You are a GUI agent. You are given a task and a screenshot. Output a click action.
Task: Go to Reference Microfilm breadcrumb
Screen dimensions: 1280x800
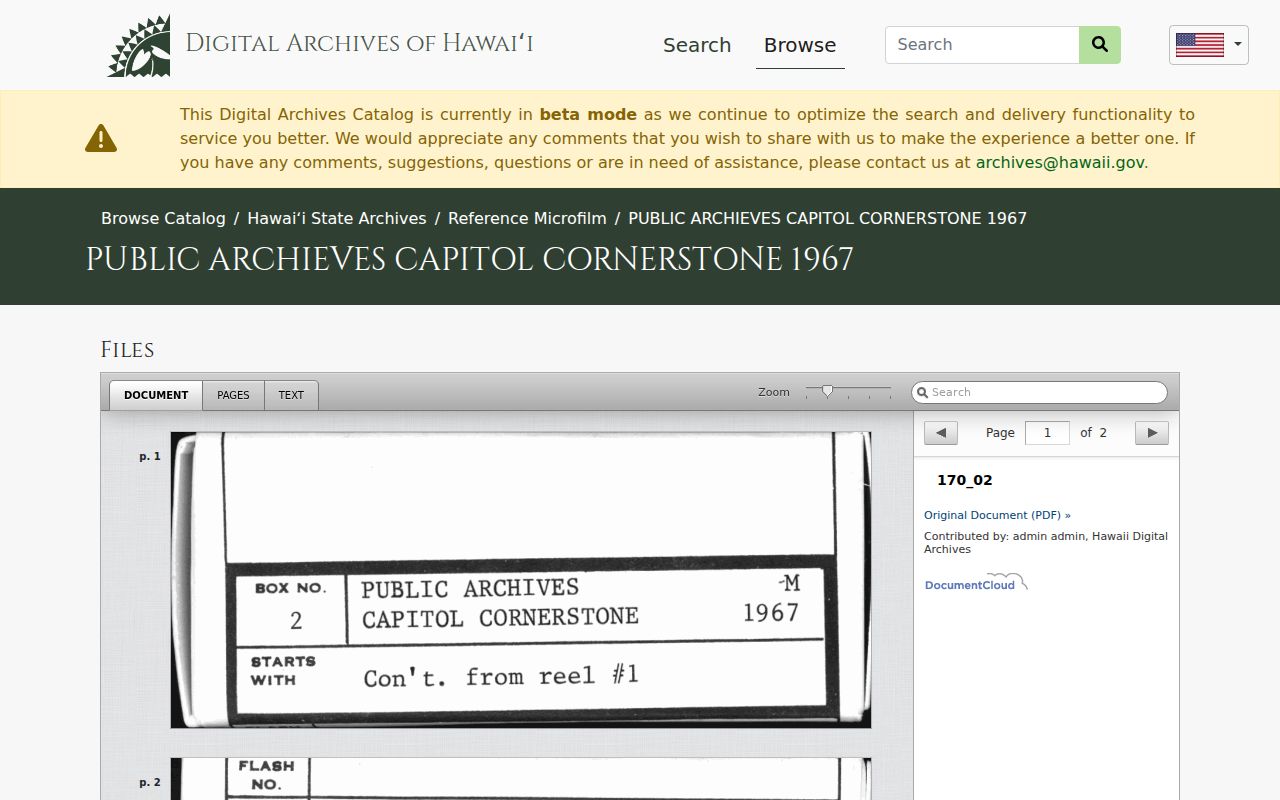(527, 218)
